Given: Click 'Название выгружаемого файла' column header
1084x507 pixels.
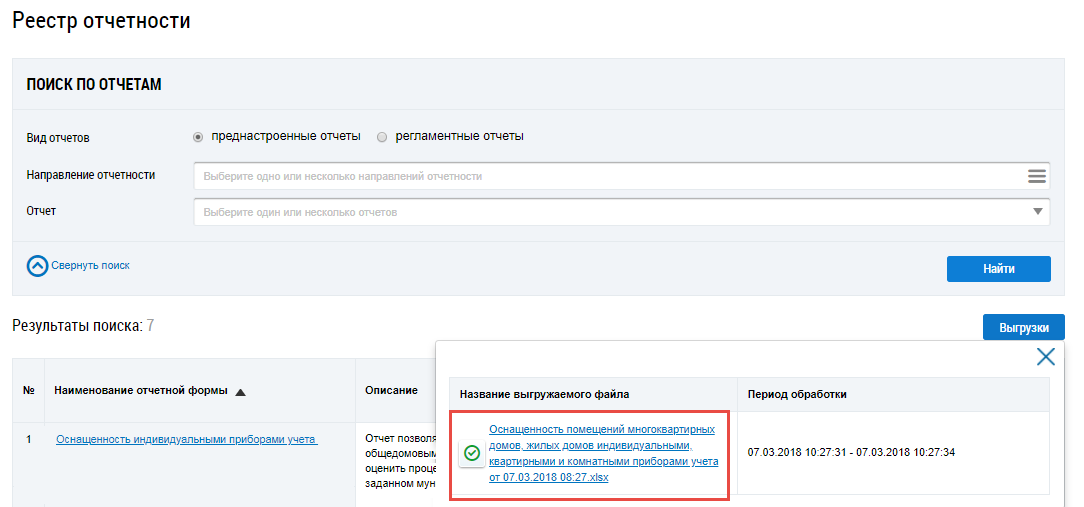Looking at the screenshot, I should (544, 394).
